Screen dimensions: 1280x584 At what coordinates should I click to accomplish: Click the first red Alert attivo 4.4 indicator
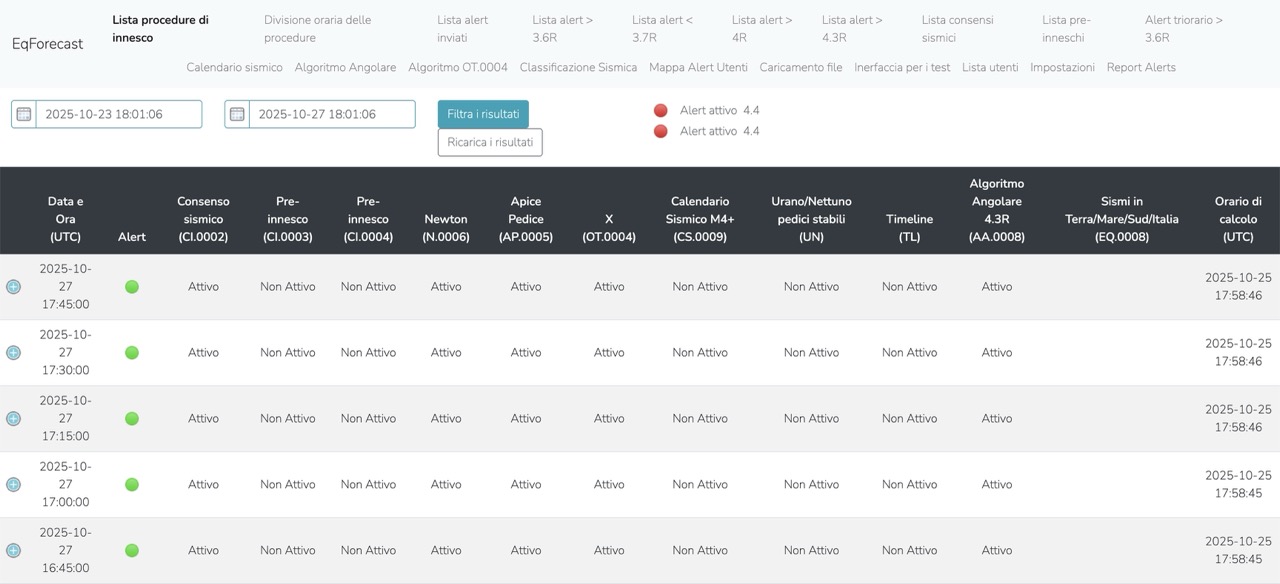click(x=660, y=110)
